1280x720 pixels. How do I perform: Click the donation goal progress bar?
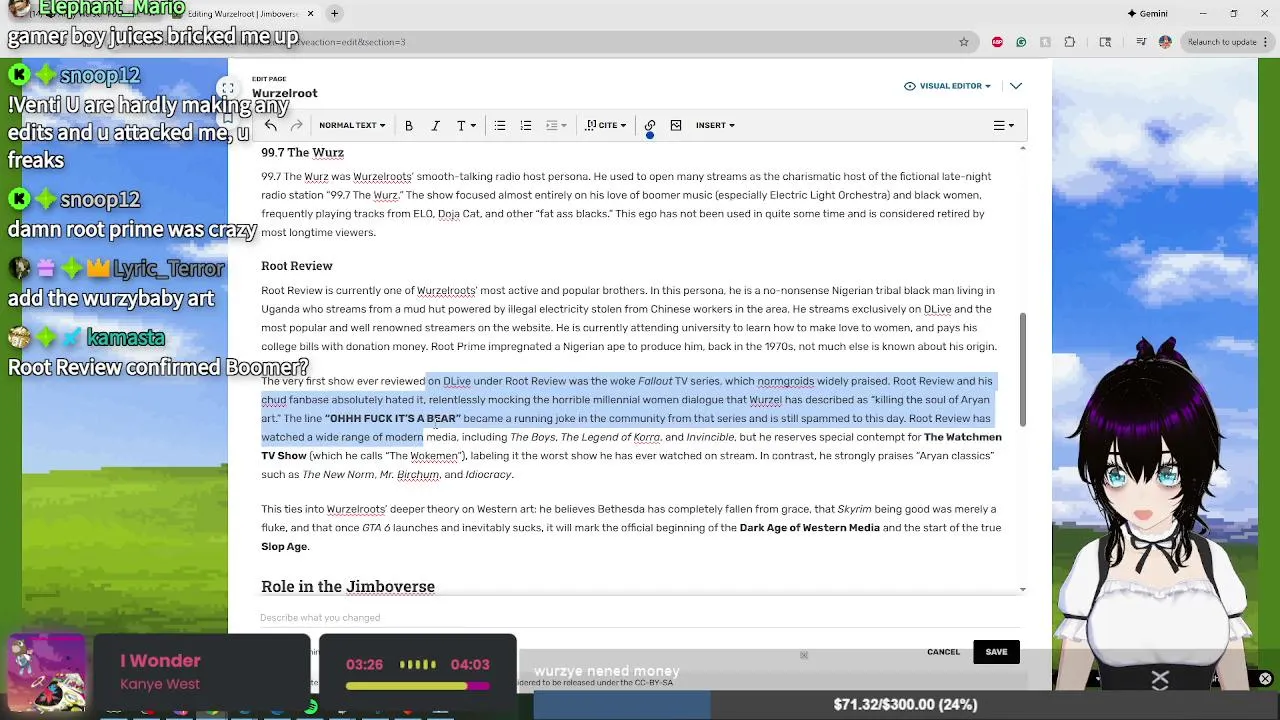click(x=905, y=705)
